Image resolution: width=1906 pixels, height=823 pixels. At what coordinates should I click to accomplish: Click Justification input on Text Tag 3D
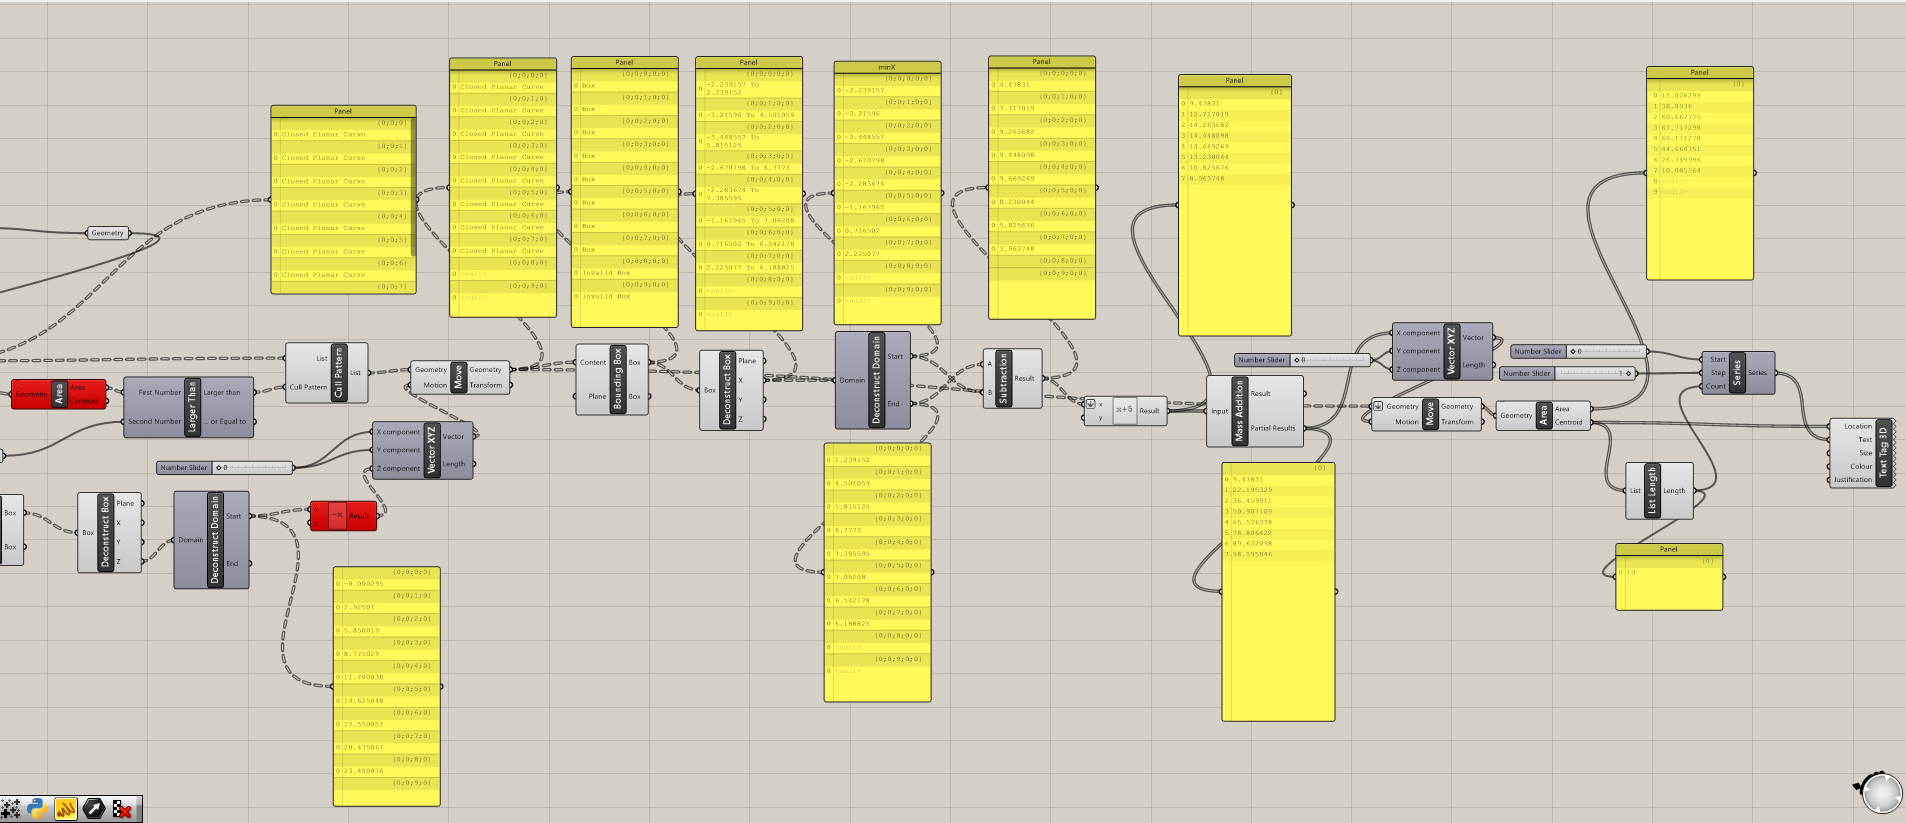click(1853, 479)
